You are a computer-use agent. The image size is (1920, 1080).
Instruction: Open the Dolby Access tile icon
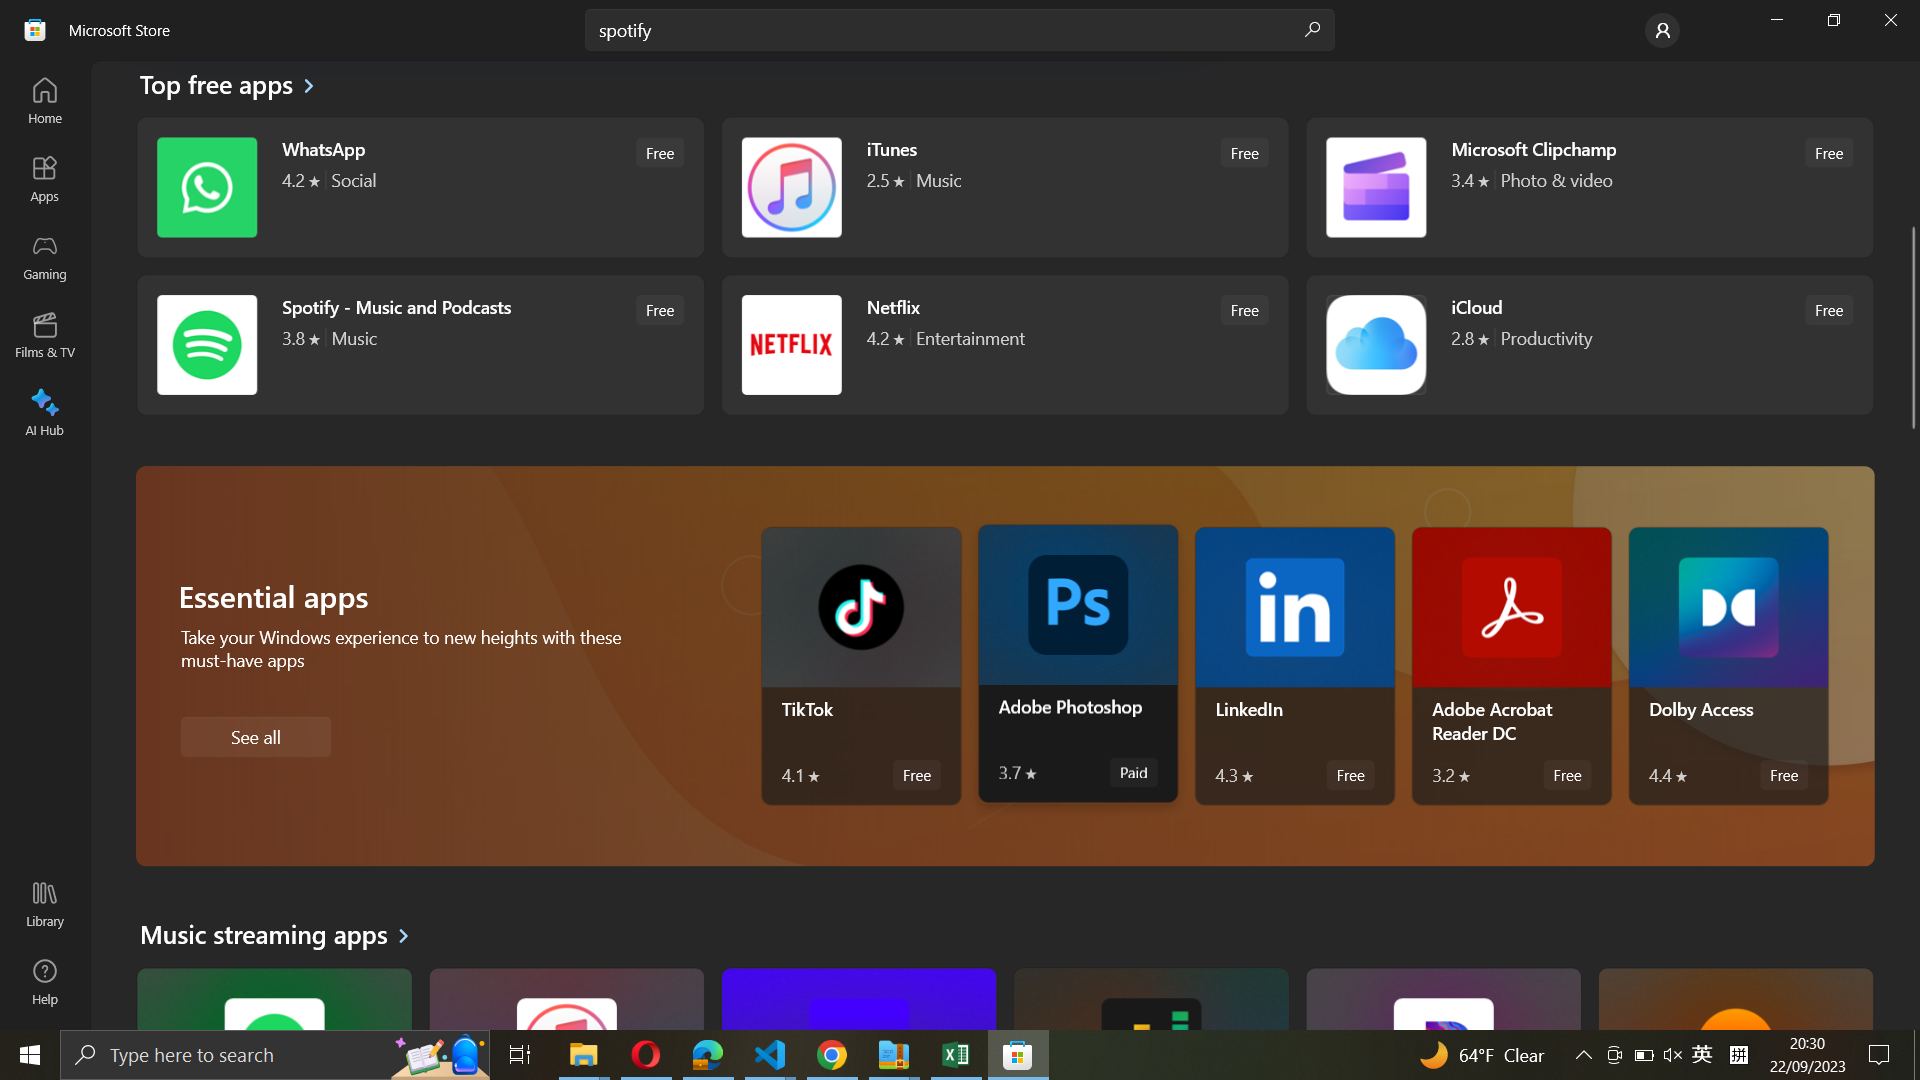click(x=1729, y=607)
